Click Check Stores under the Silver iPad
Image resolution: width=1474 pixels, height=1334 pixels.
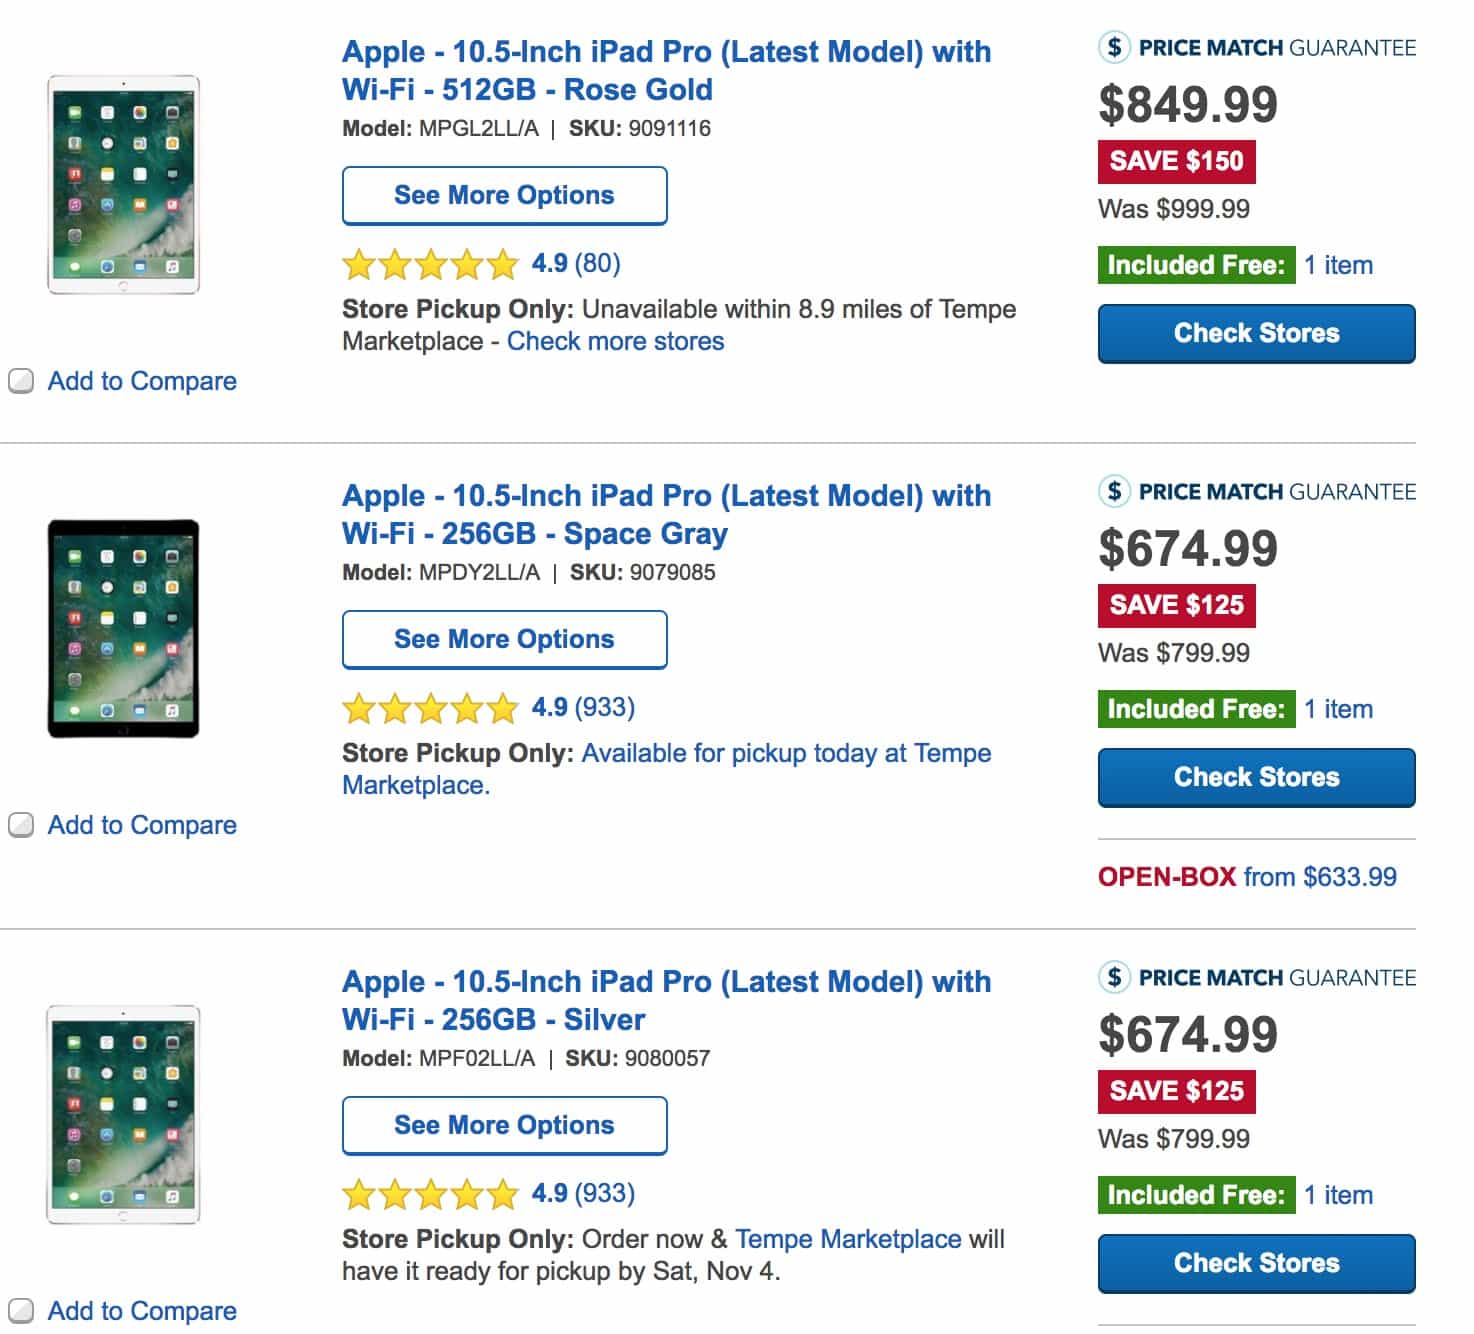1255,1263
